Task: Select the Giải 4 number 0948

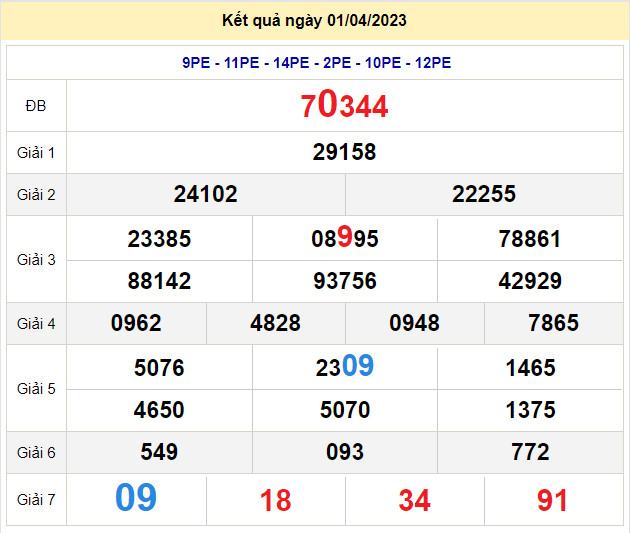Action: pos(414,323)
